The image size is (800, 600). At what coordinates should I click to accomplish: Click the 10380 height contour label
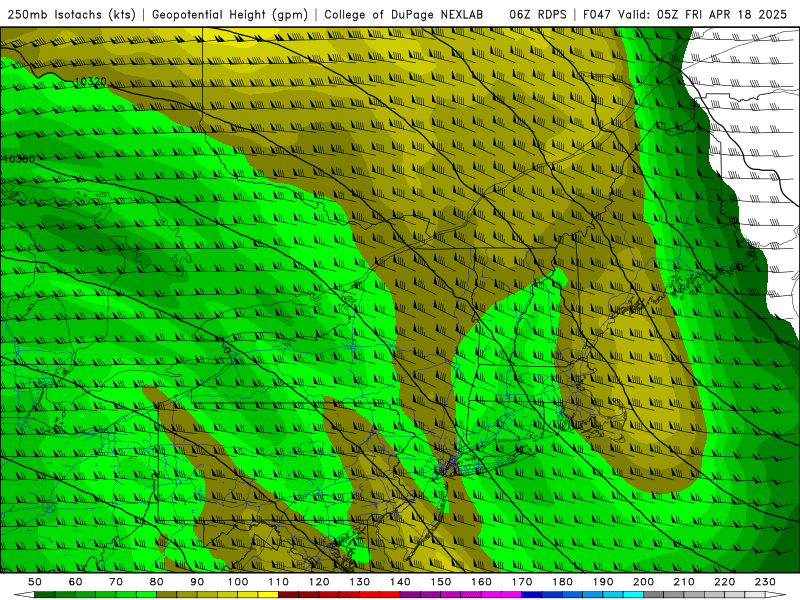19,159
